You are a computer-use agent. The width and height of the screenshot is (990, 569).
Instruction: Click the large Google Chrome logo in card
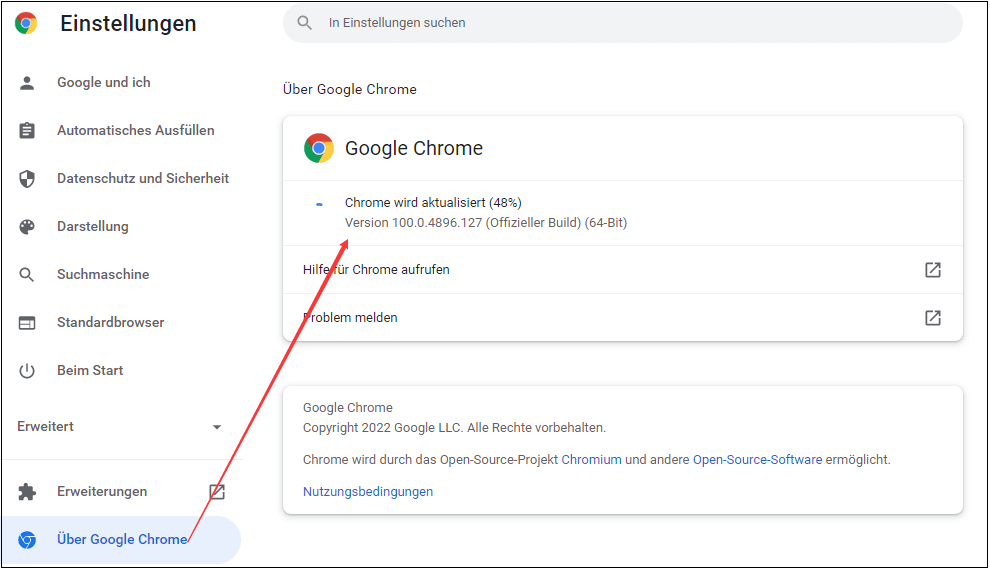tap(319, 148)
